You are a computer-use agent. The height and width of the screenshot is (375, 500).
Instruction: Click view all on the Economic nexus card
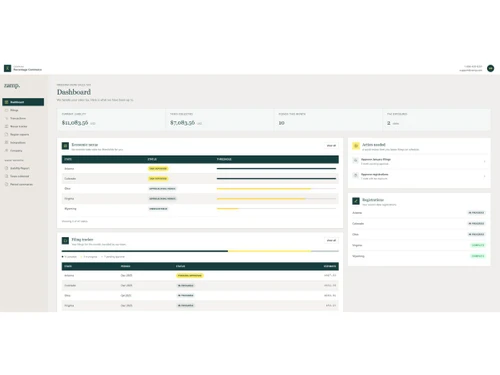[331, 146]
